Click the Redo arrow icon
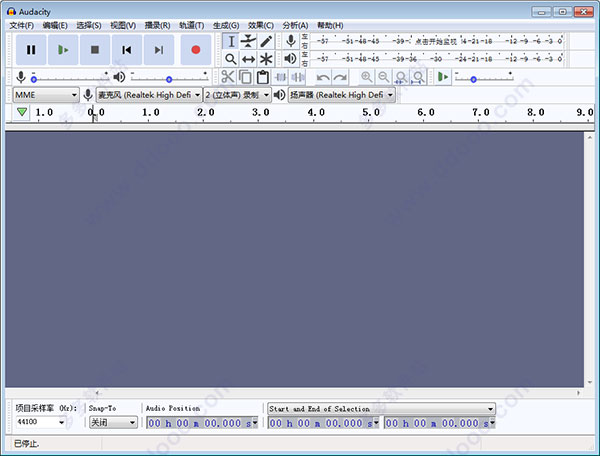 coord(340,78)
